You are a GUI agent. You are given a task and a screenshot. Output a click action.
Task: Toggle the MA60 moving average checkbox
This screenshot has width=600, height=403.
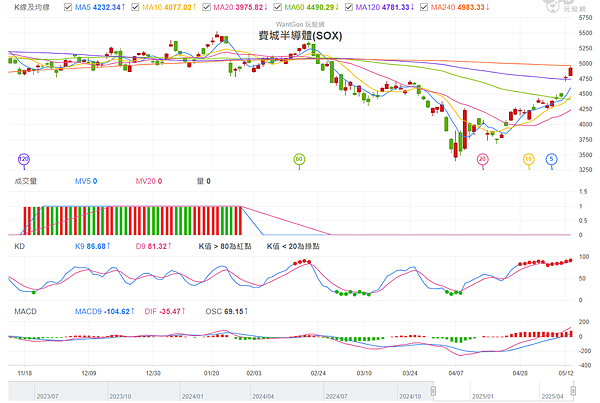point(277,7)
